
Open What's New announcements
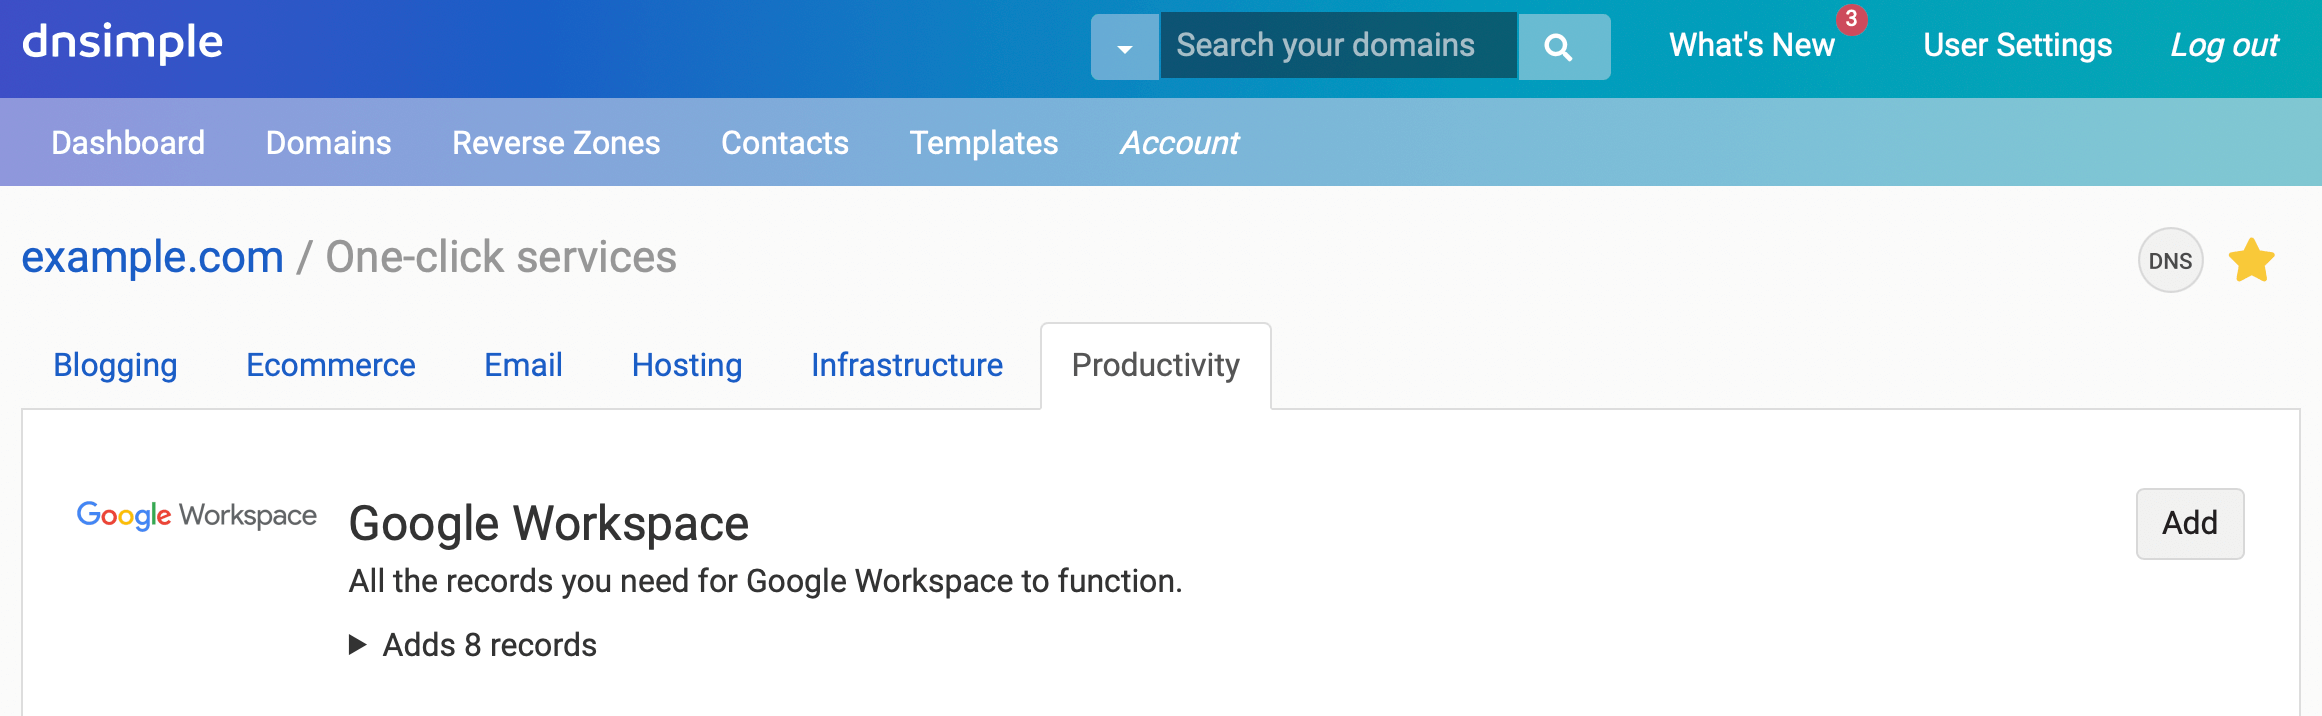(x=1751, y=46)
